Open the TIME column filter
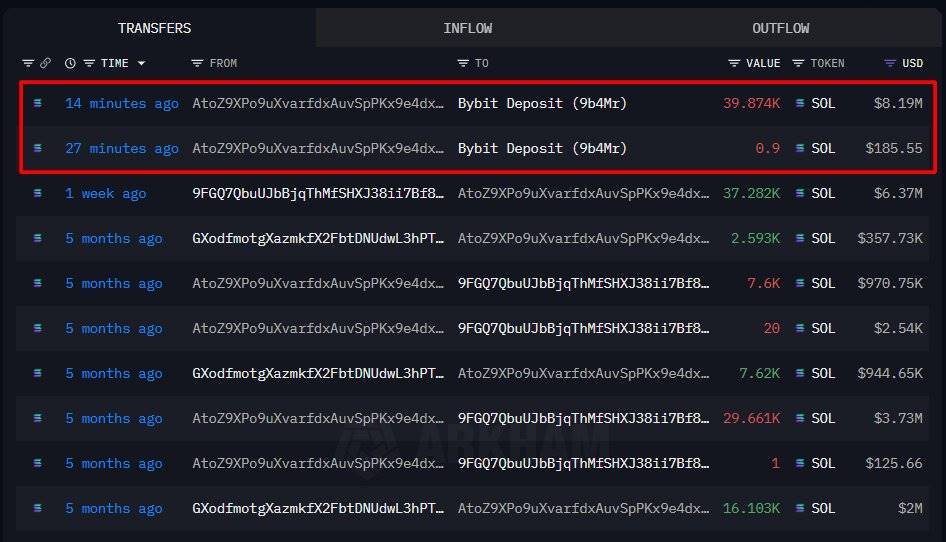 coord(89,63)
